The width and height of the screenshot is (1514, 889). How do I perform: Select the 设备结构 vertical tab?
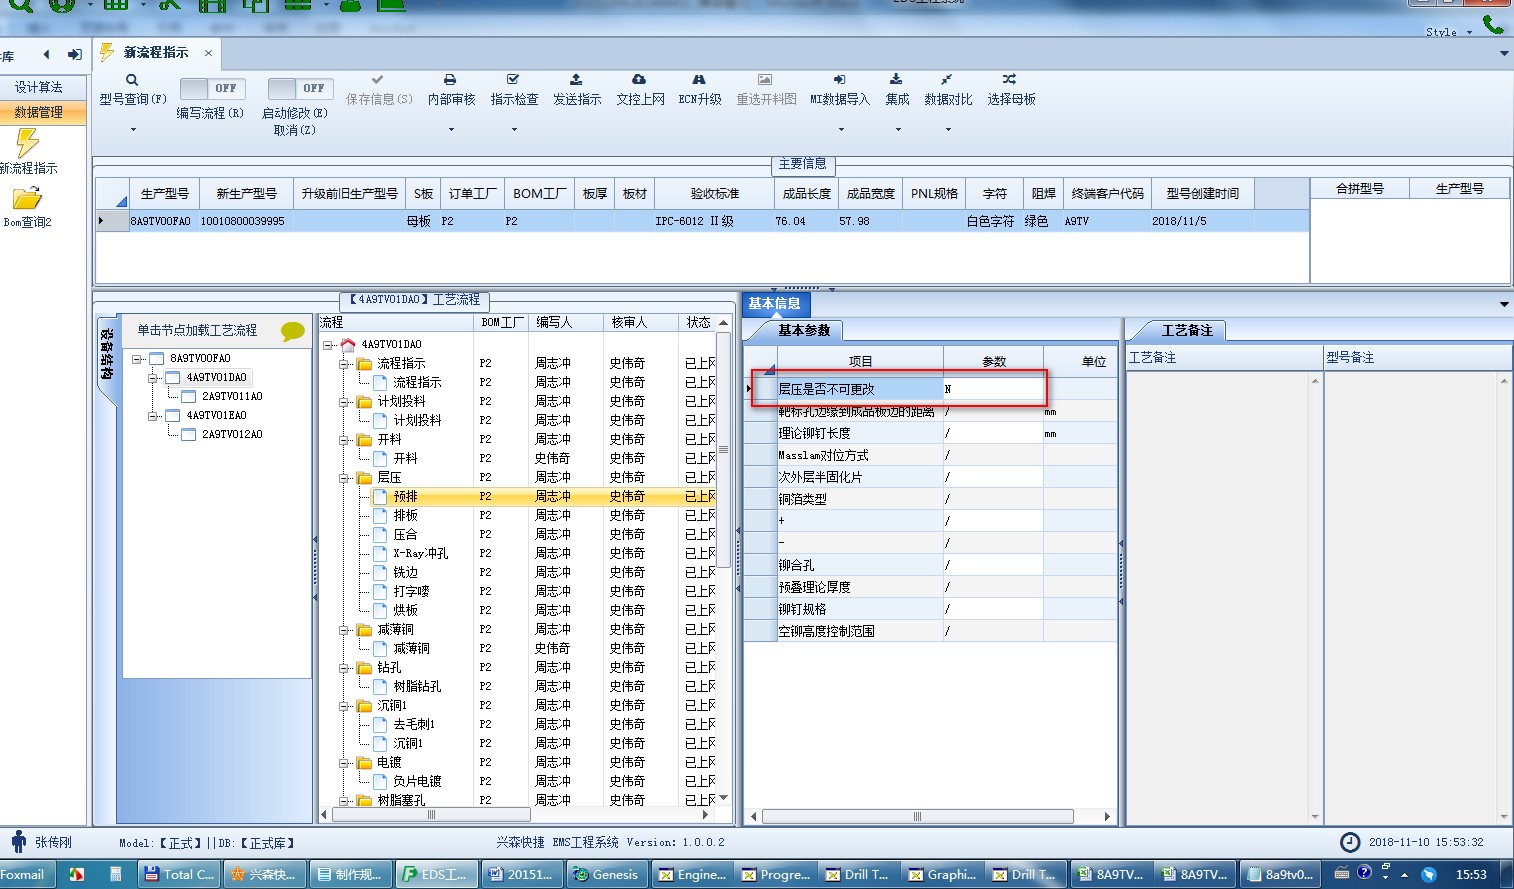107,355
